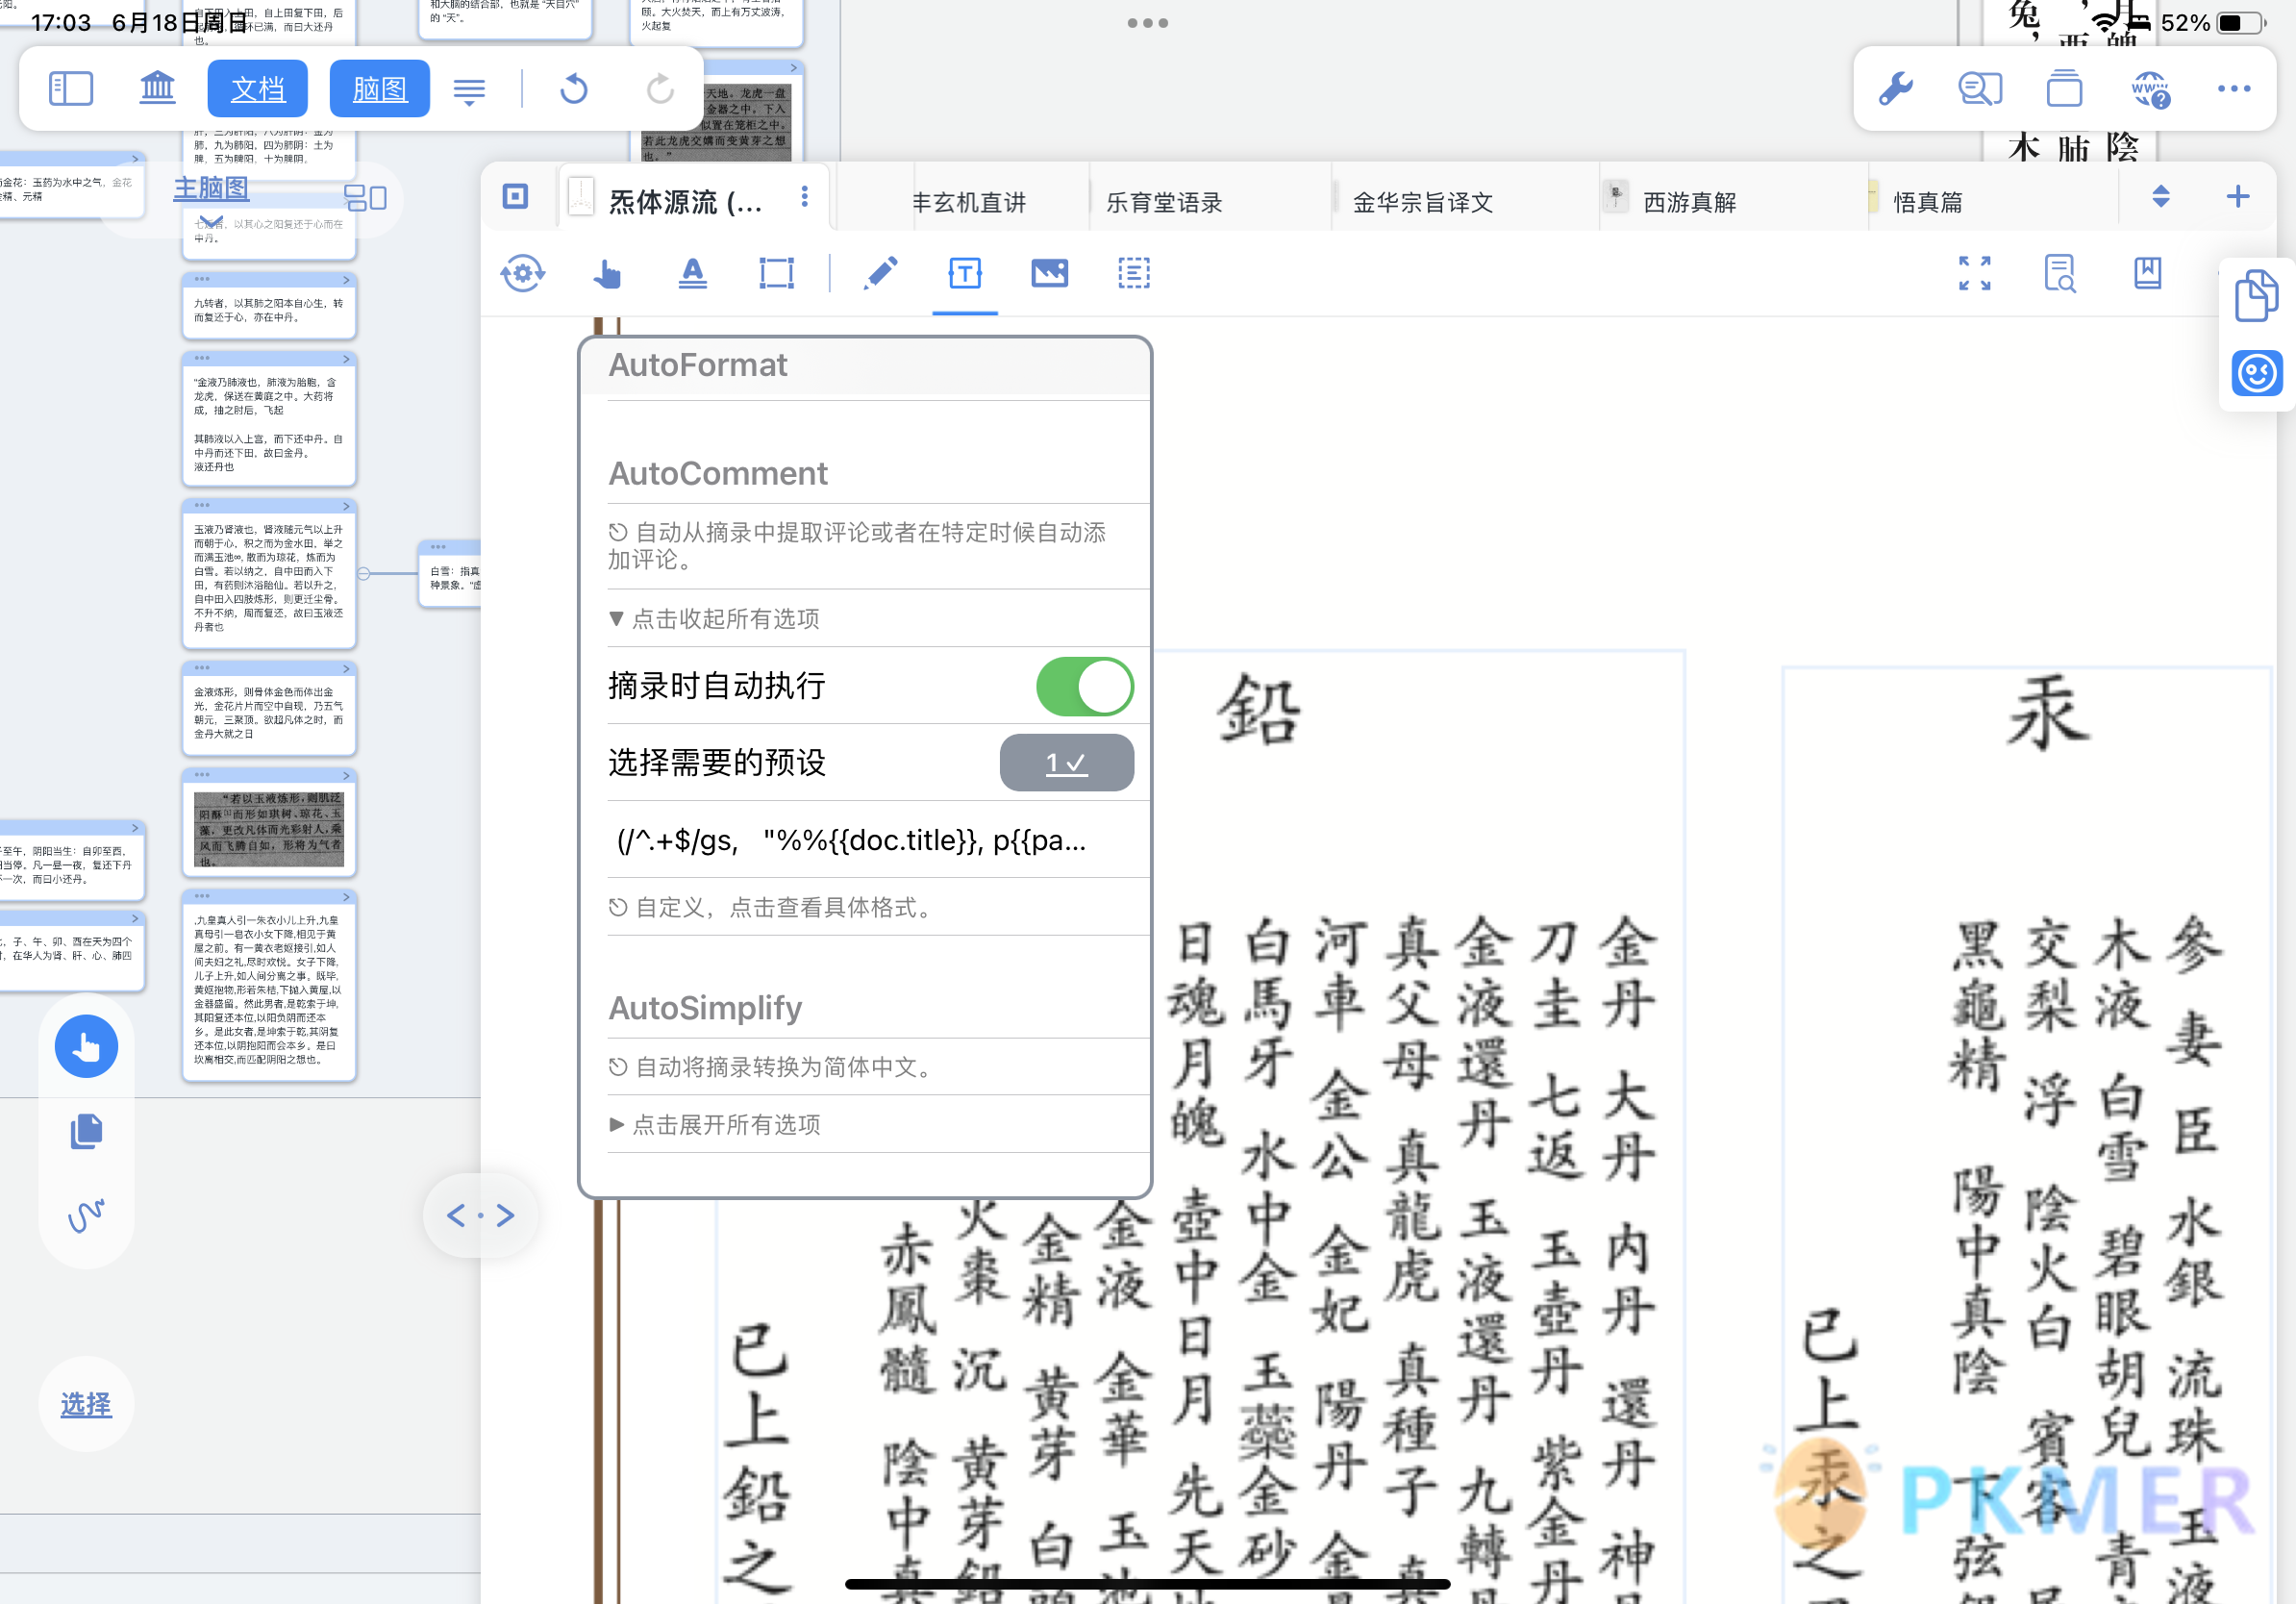Add a new document tab
Screen dimensions: 2296x1604
2238,196
